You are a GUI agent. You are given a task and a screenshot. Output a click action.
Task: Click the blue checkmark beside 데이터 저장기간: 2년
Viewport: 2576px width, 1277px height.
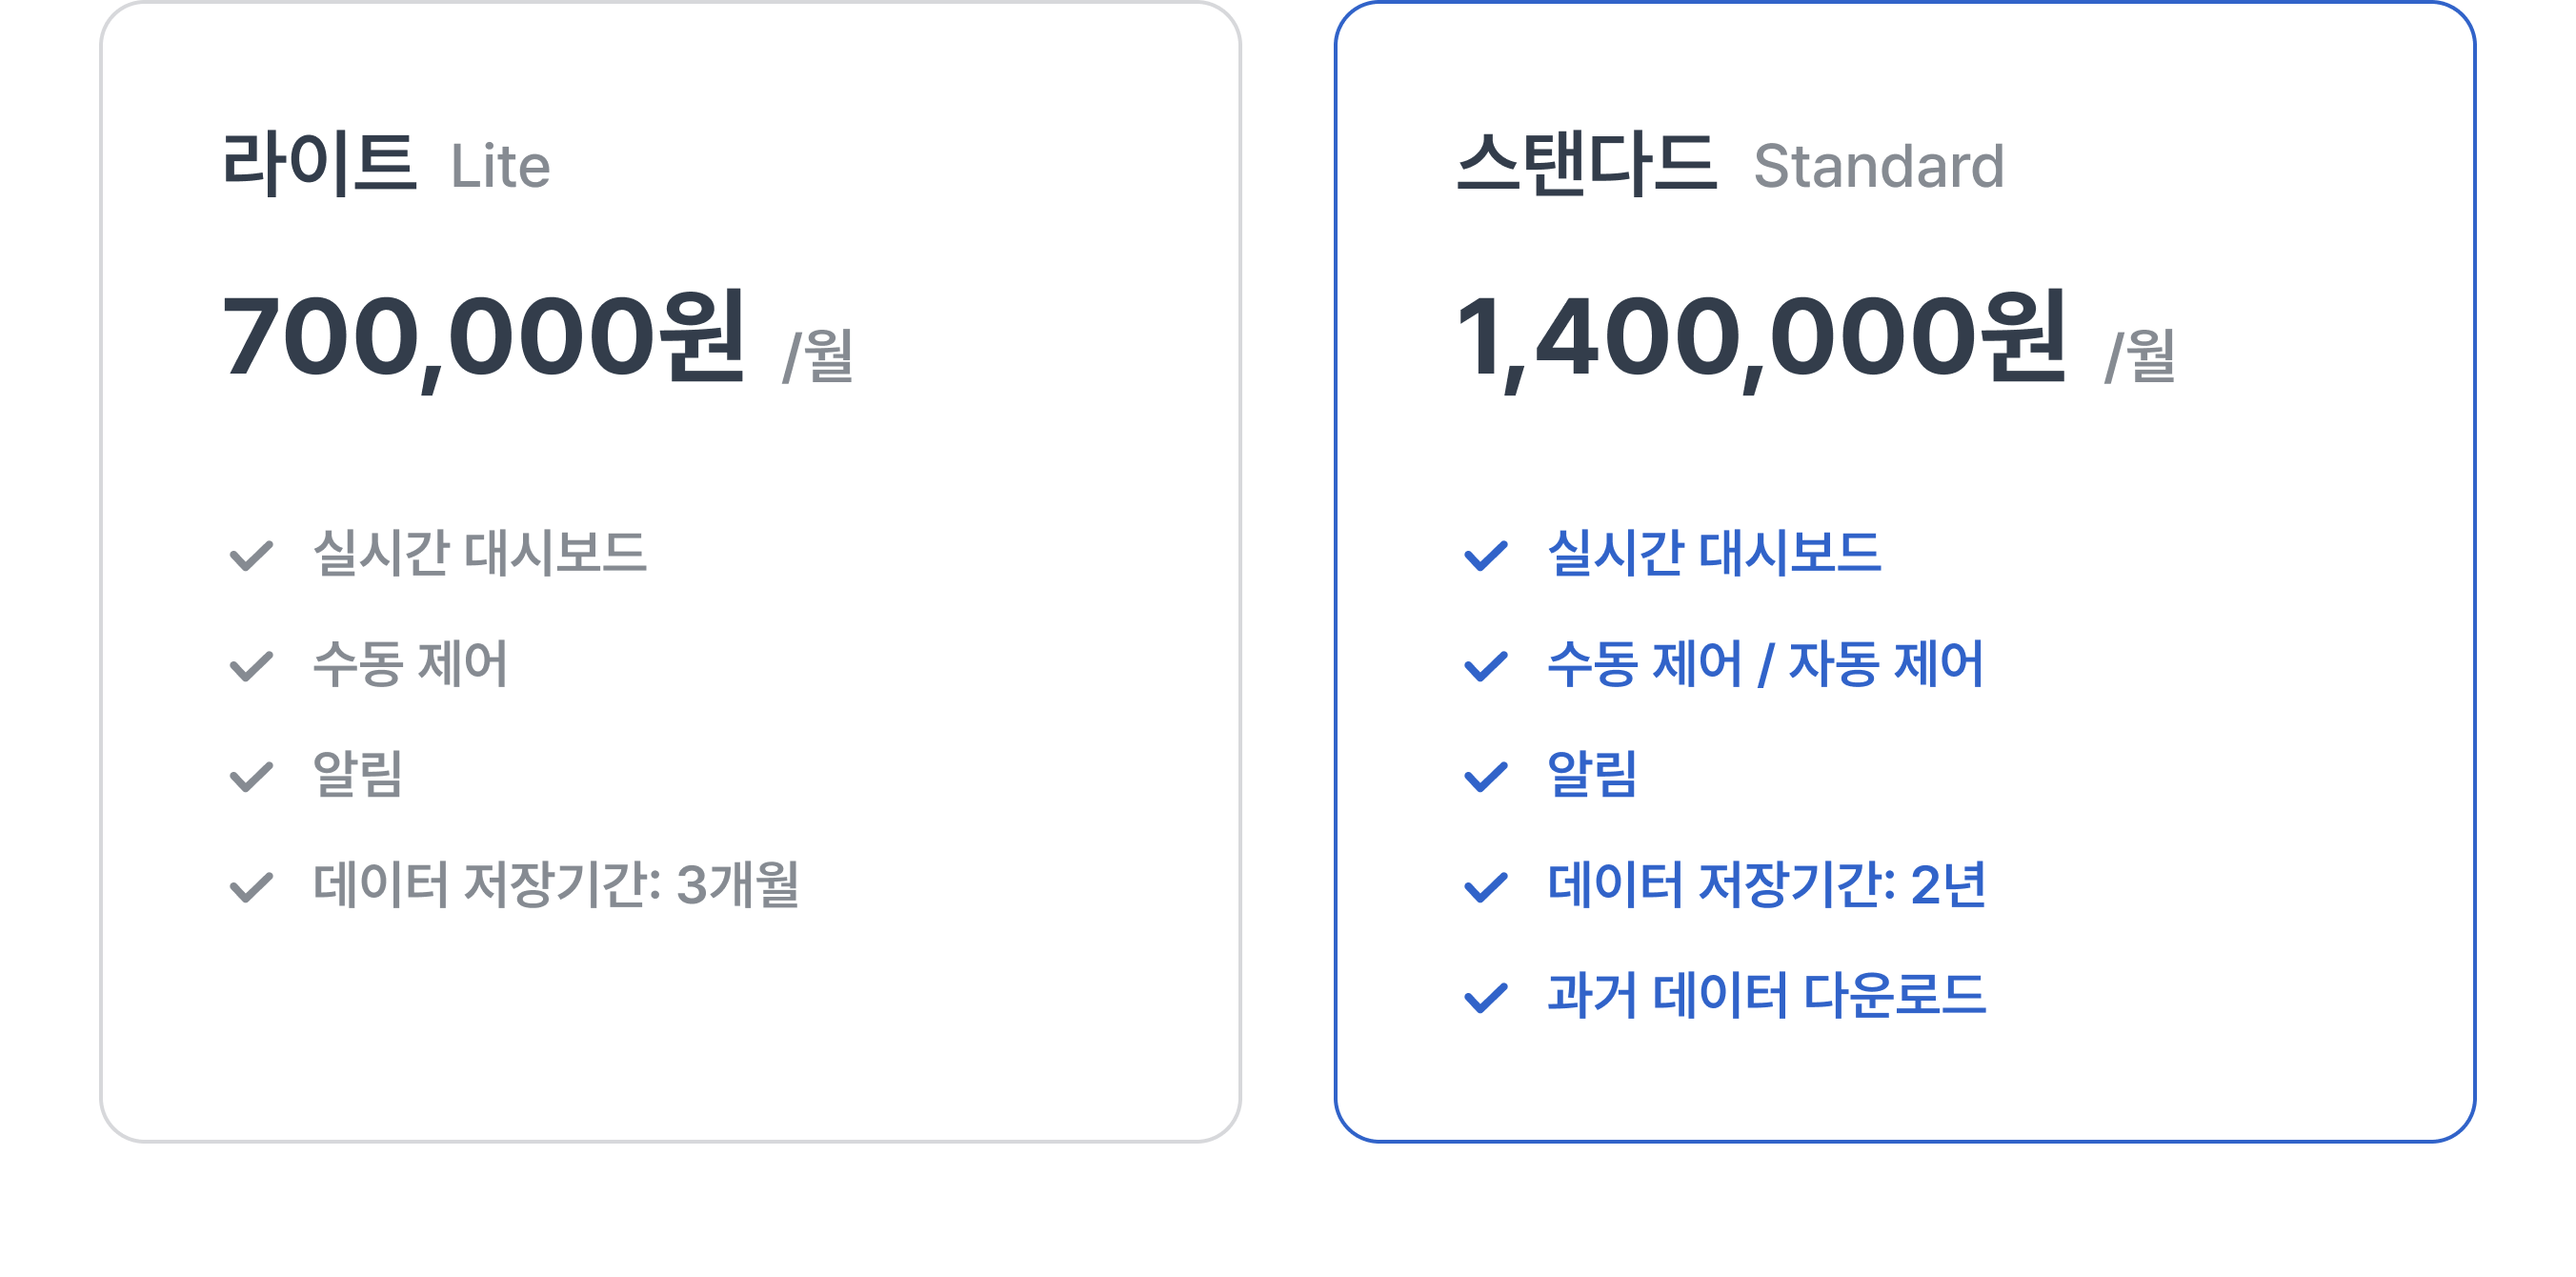pos(1486,887)
